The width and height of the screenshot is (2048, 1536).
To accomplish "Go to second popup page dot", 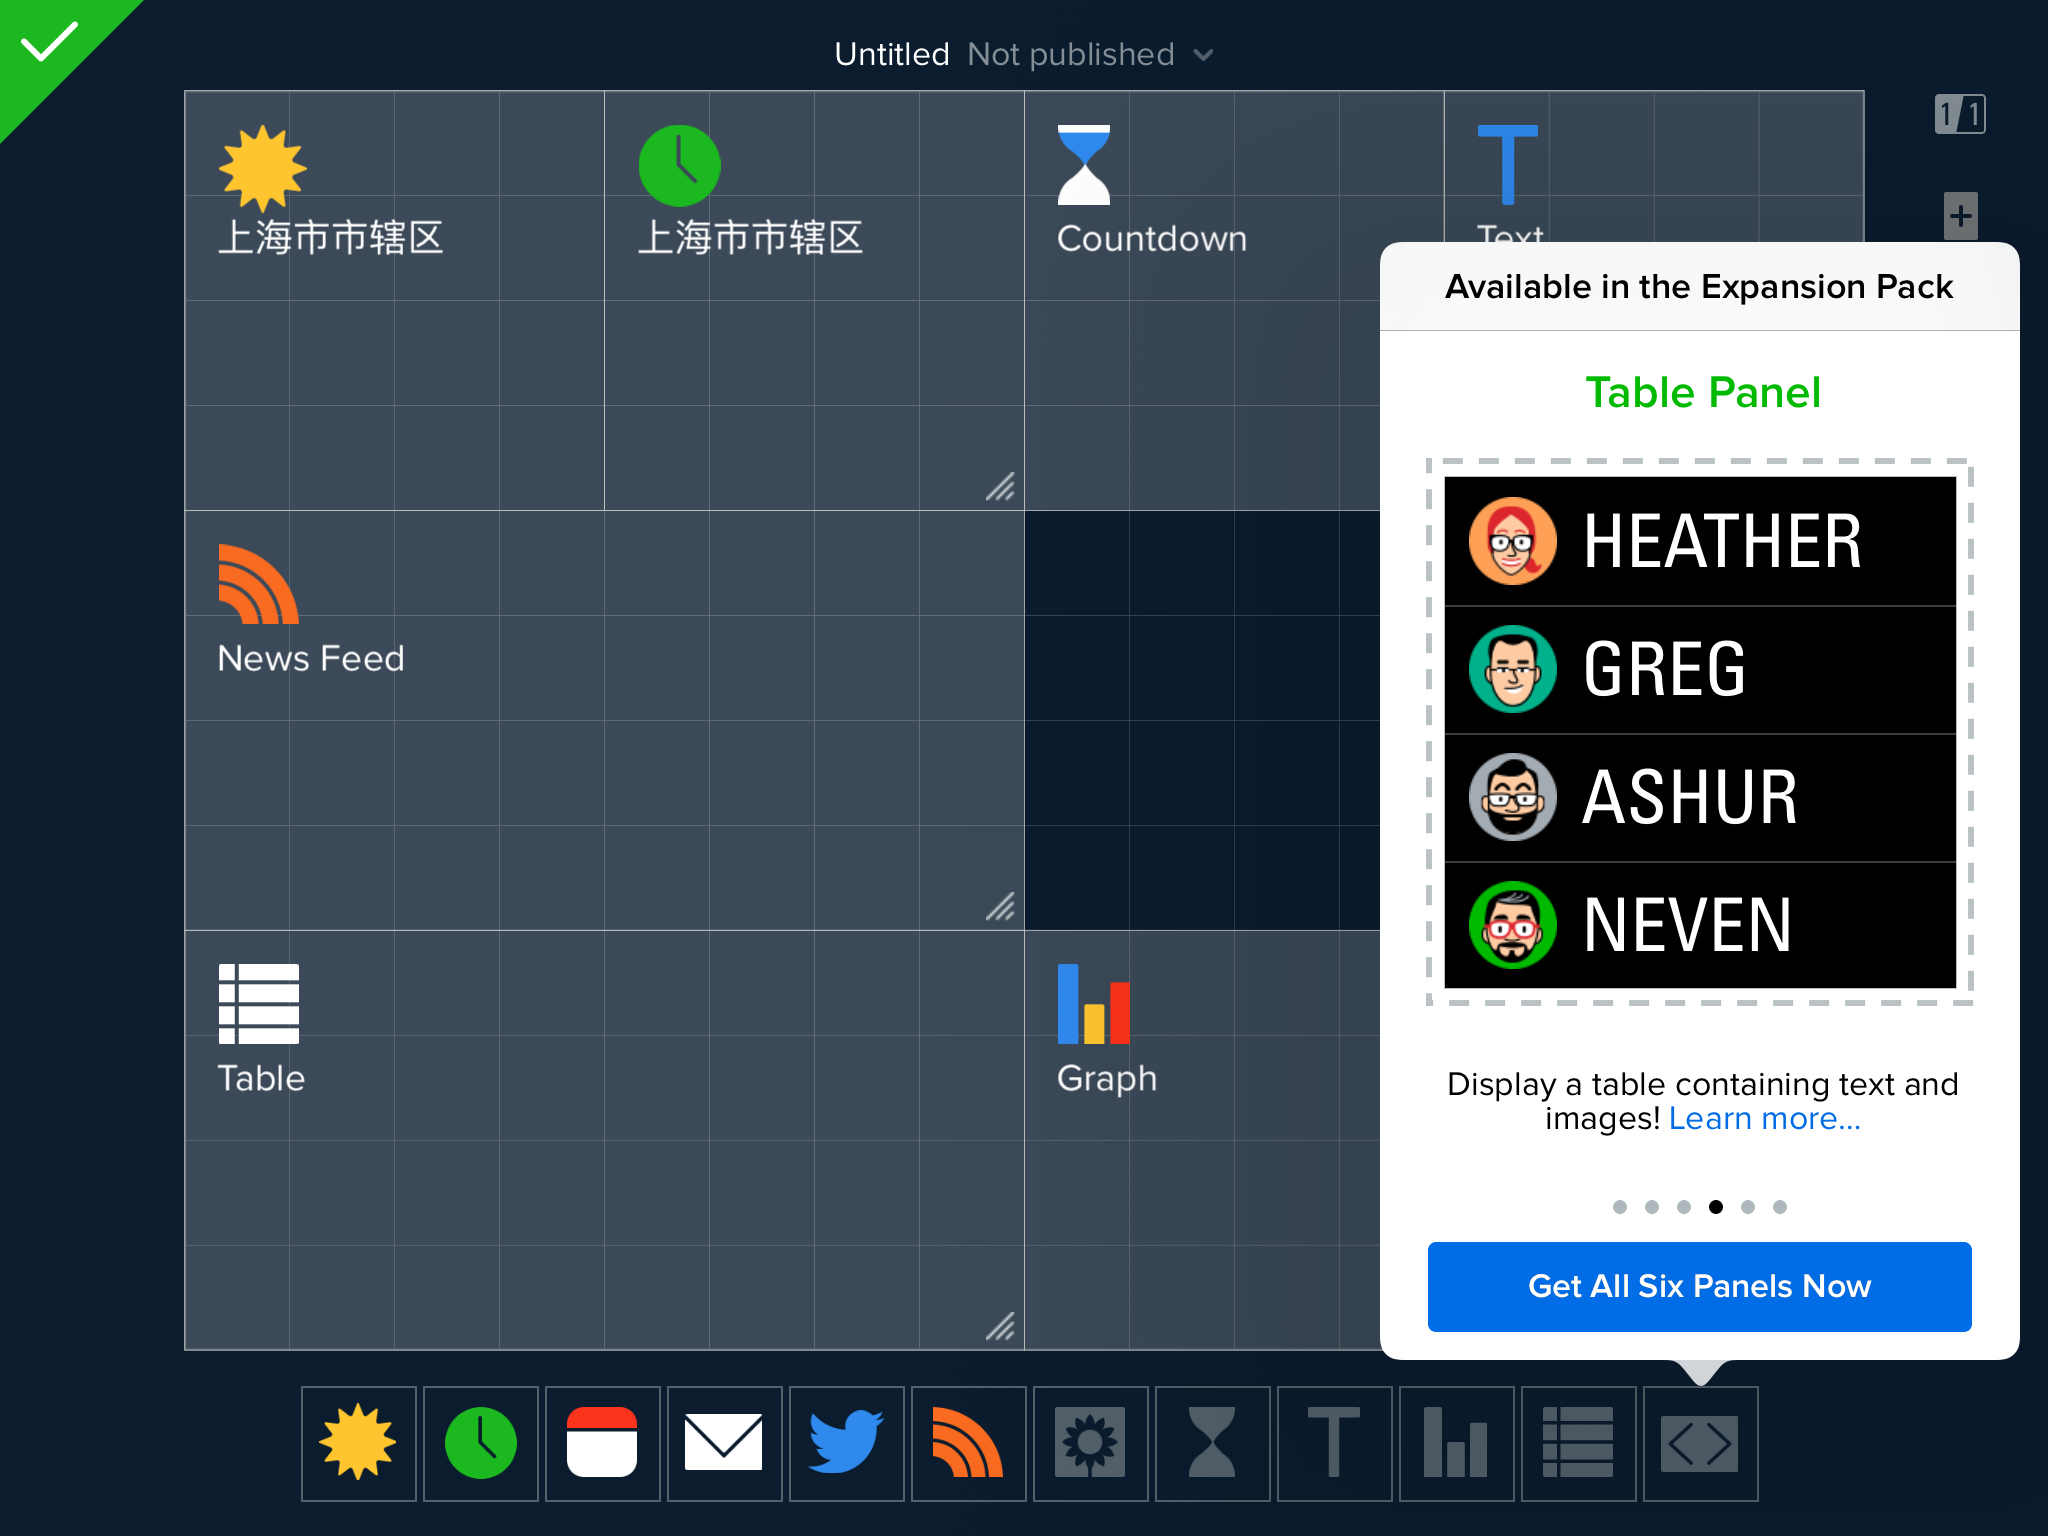I will coord(1652,1207).
